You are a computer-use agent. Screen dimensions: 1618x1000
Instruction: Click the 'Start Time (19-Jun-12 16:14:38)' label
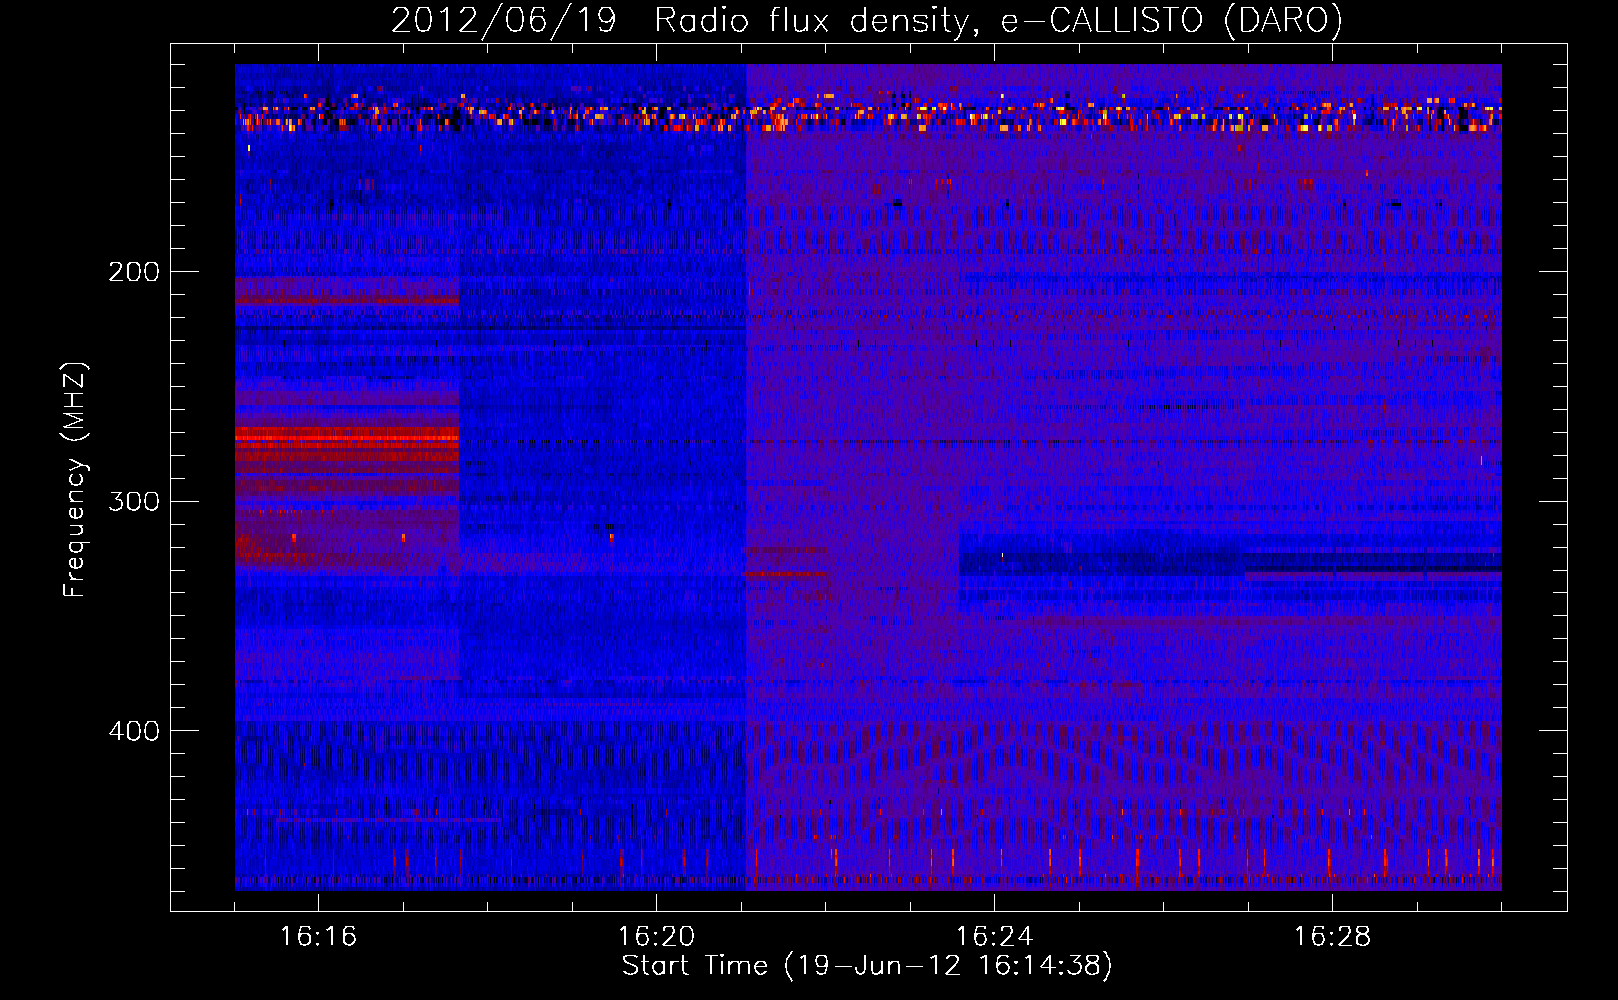tap(867, 966)
